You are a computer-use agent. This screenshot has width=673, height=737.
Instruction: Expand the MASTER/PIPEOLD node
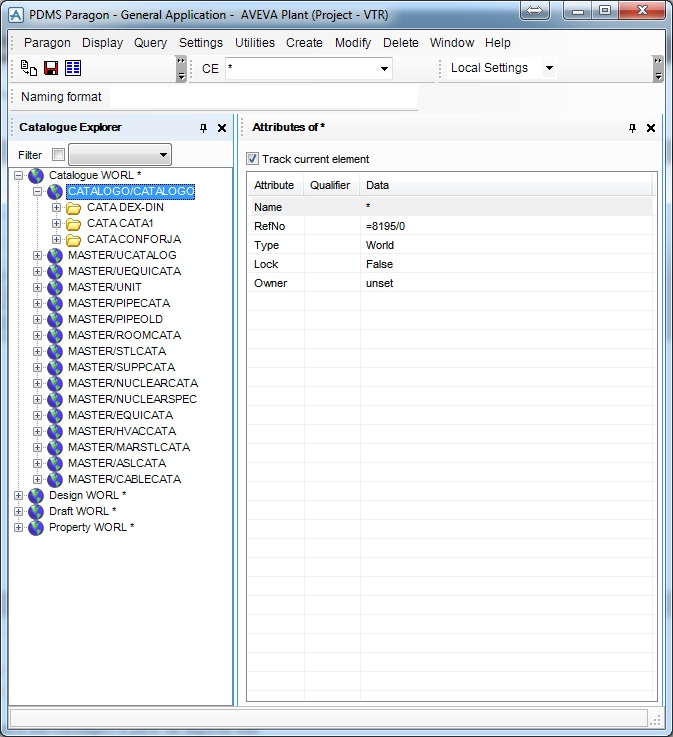coord(37,320)
